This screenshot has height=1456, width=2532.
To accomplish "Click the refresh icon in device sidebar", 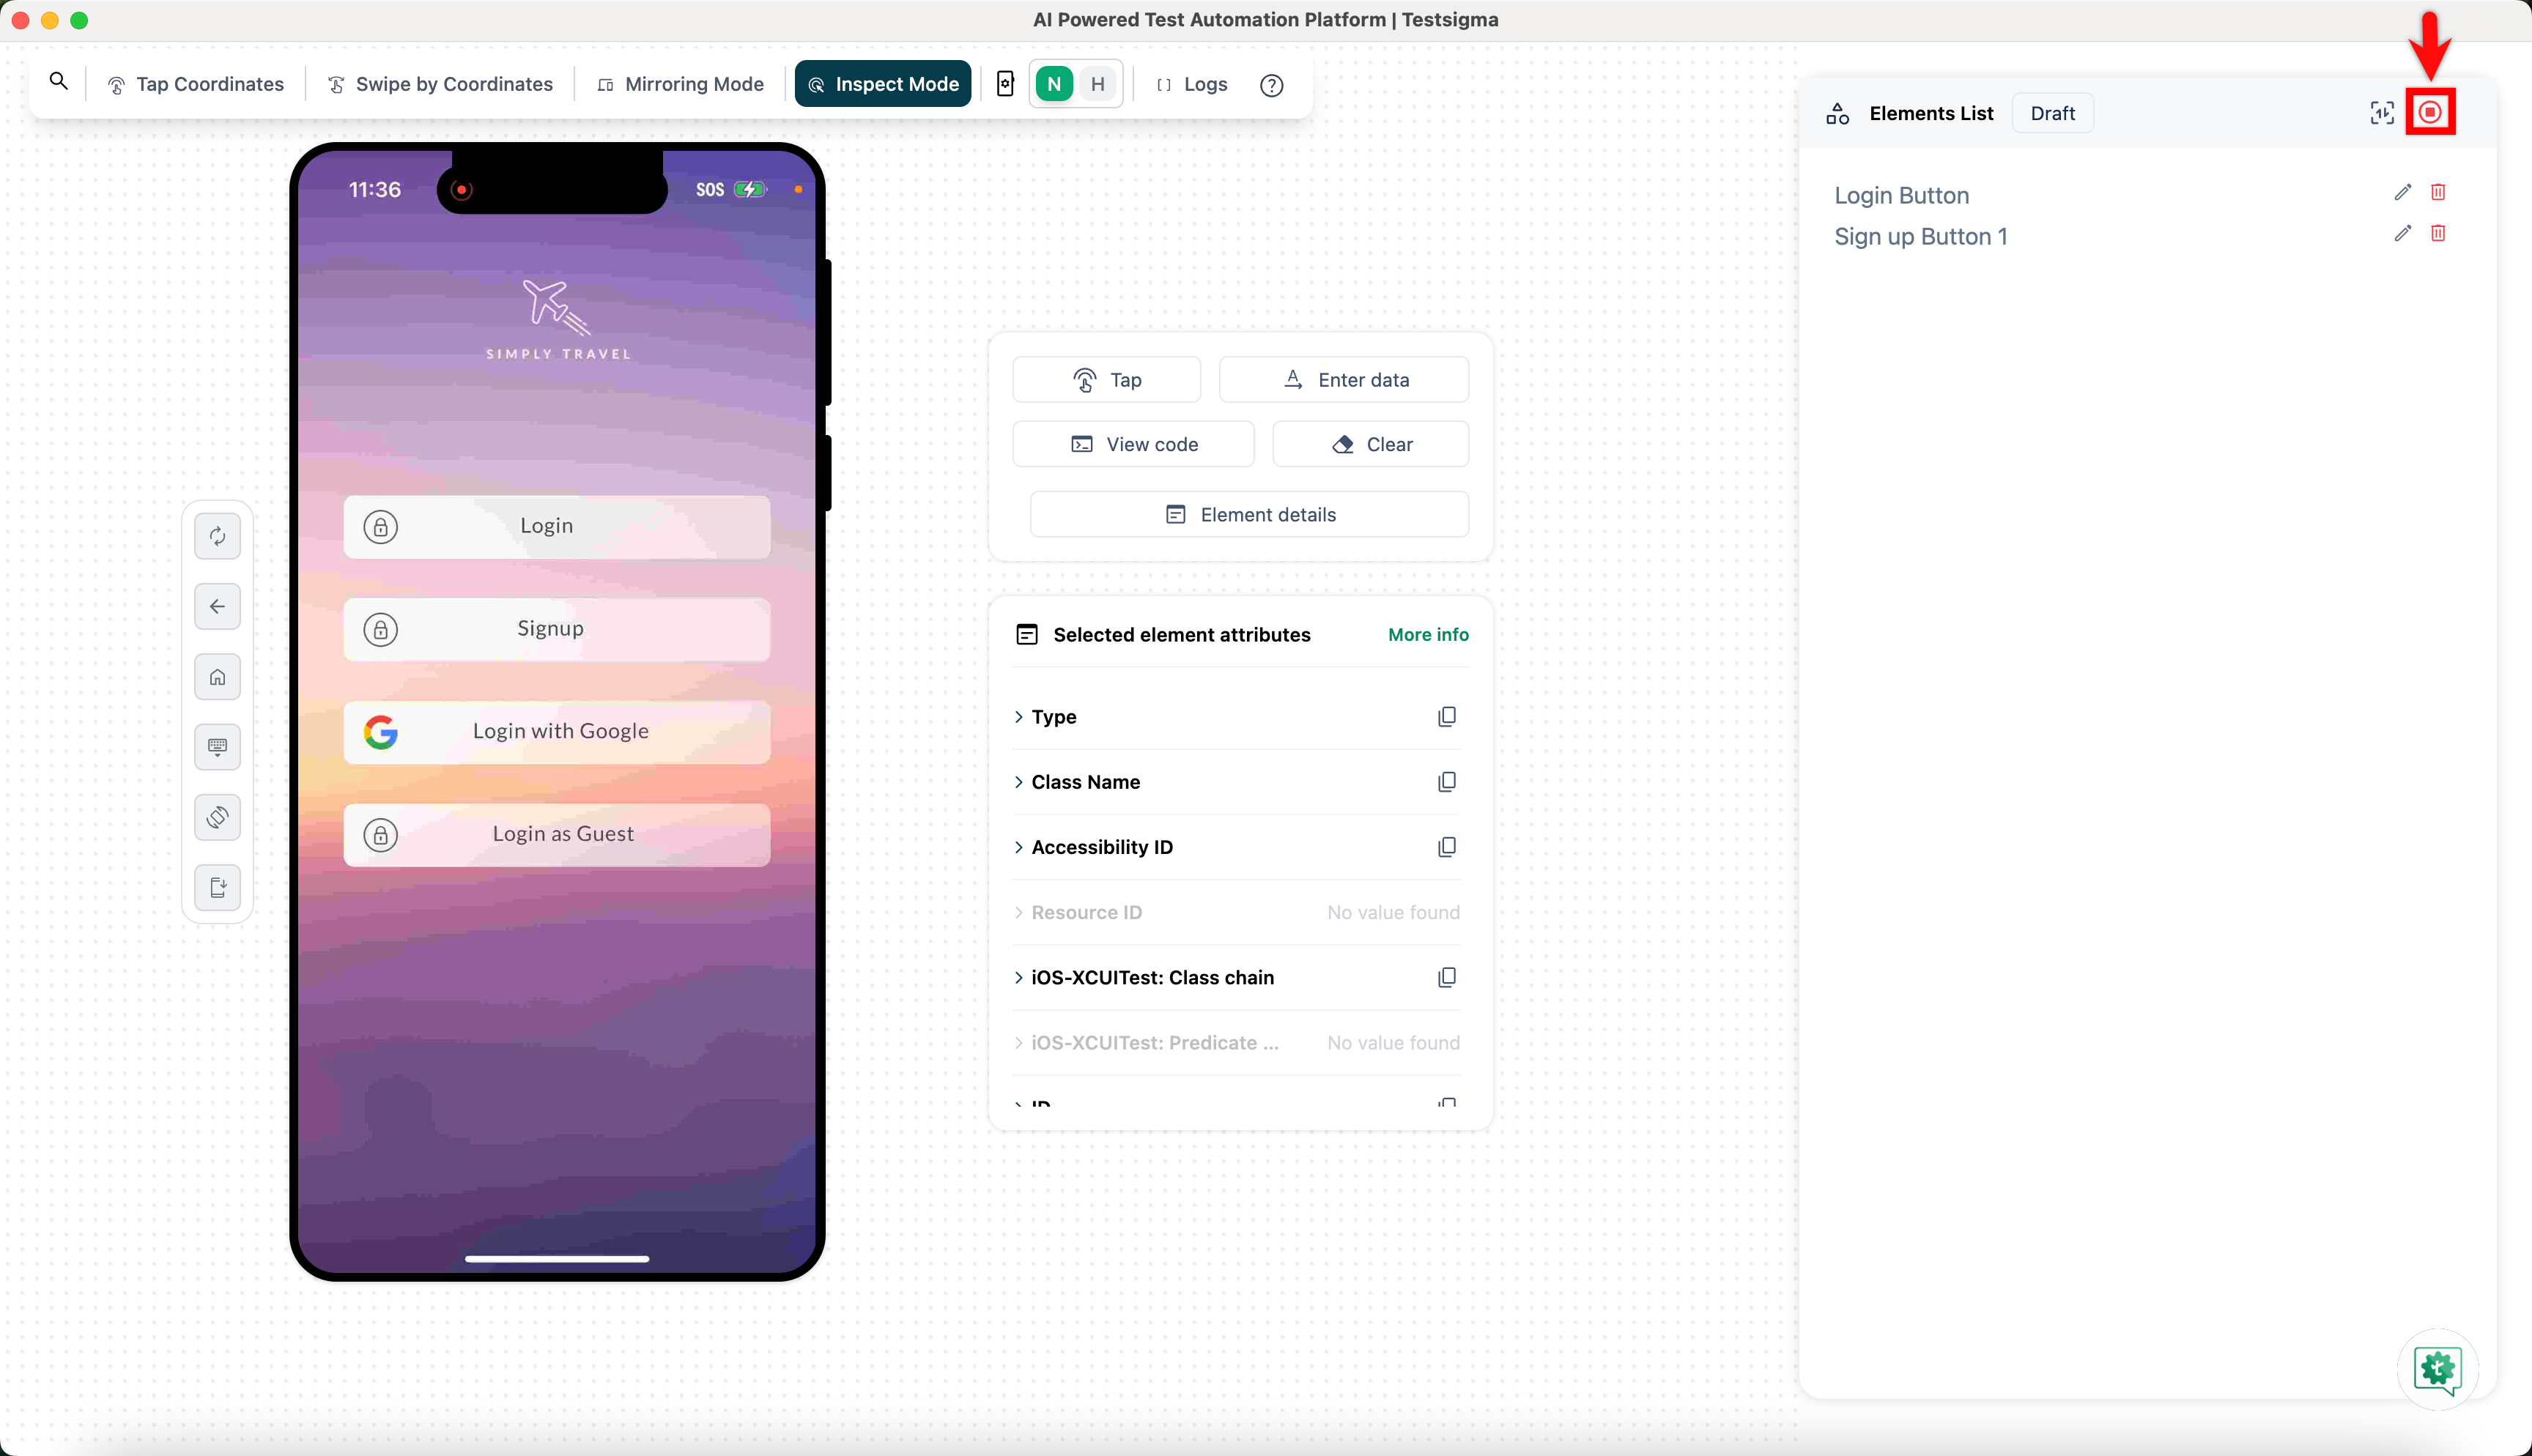I will pos(217,536).
